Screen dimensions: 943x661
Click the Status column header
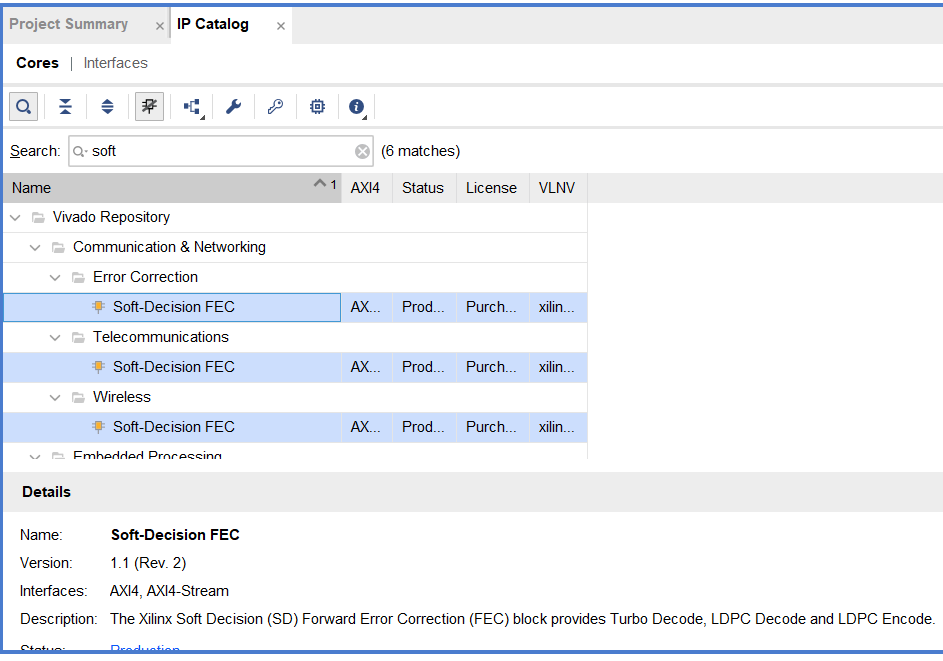424,188
